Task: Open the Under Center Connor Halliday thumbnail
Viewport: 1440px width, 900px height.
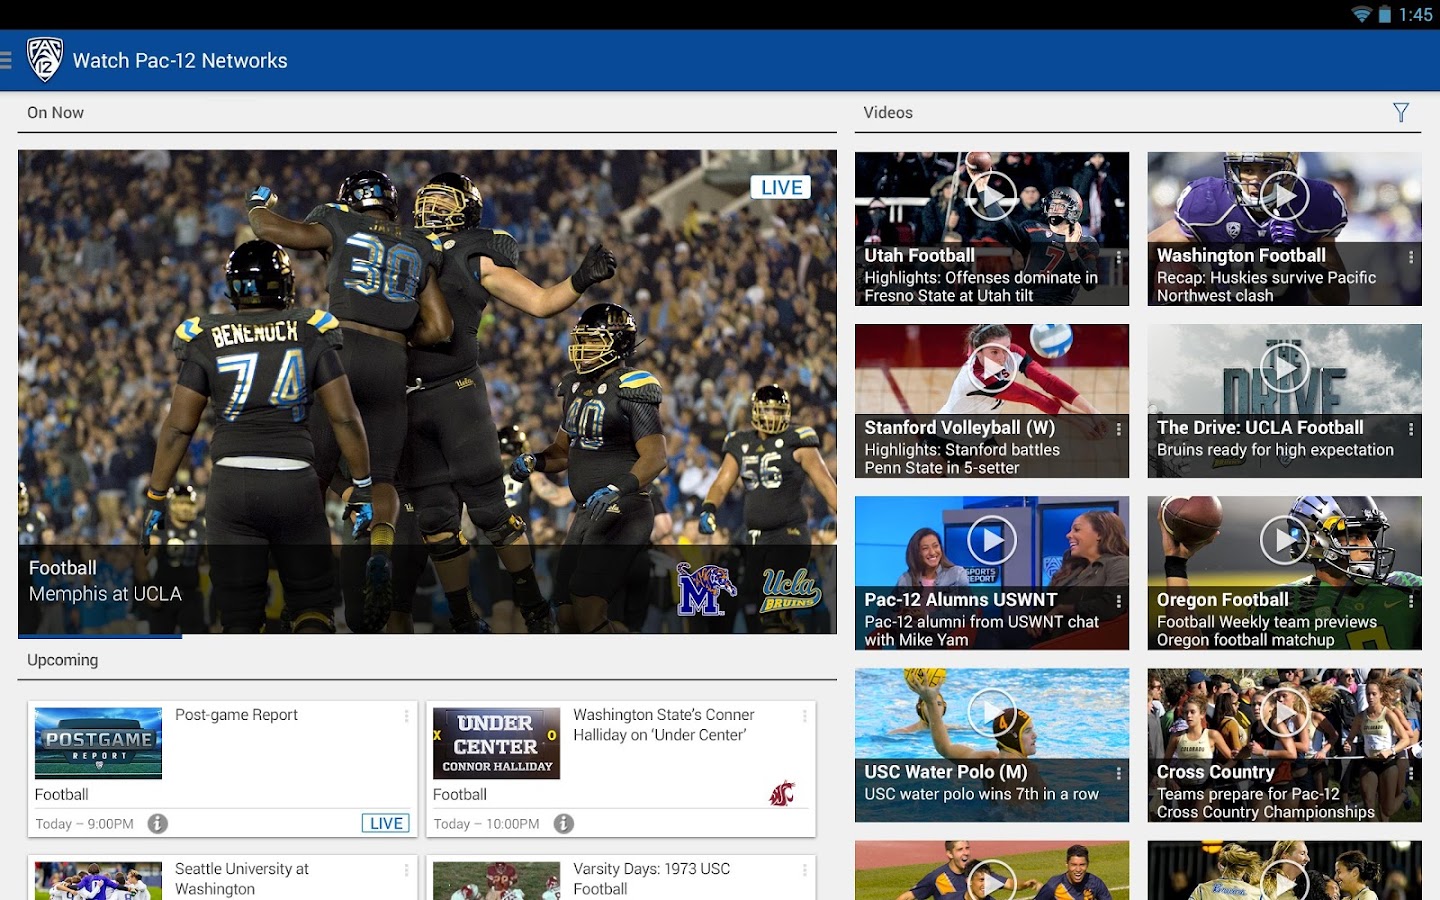Action: [x=496, y=743]
